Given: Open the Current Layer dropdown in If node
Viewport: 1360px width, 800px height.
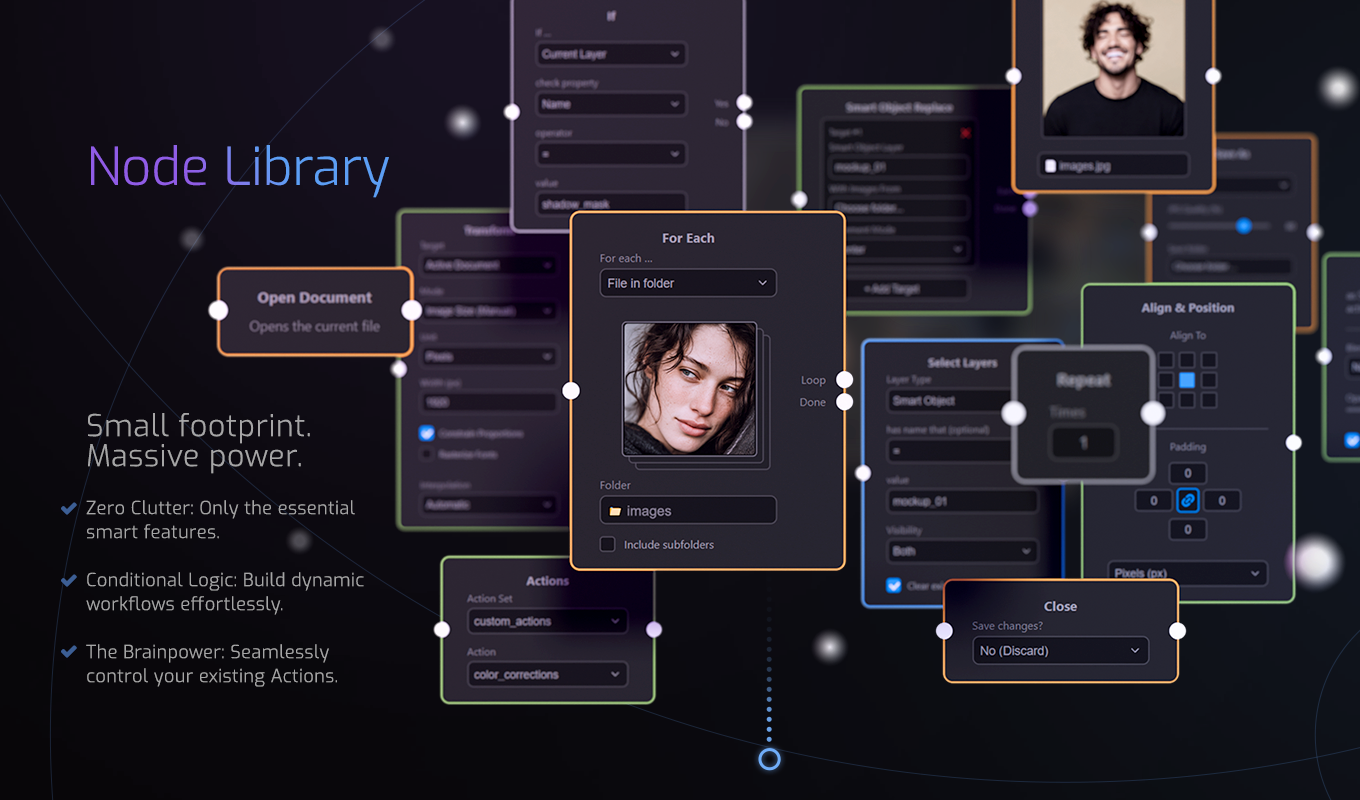Looking at the screenshot, I should click(x=611, y=54).
